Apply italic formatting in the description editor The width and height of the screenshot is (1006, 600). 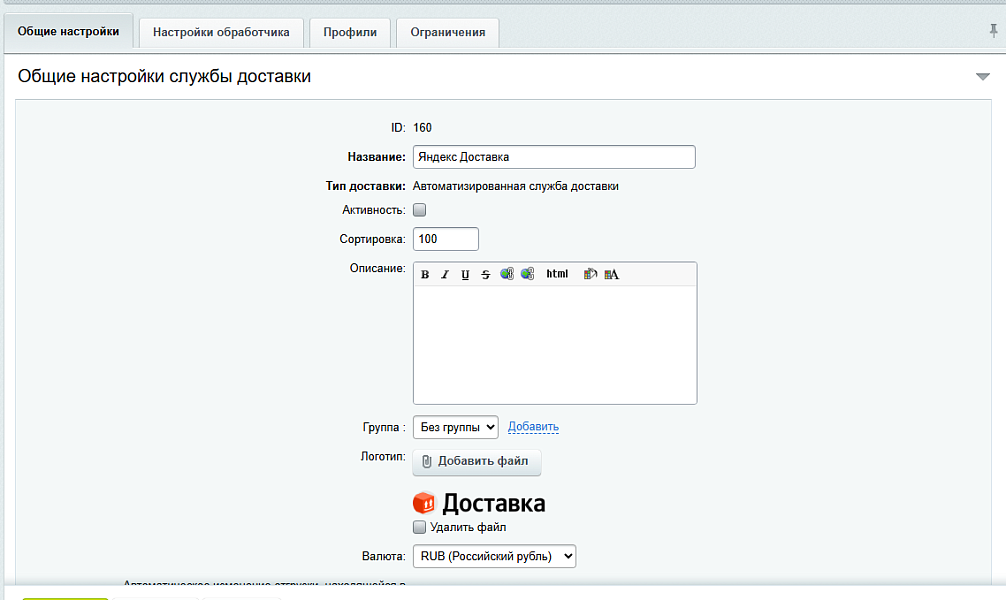tap(444, 273)
